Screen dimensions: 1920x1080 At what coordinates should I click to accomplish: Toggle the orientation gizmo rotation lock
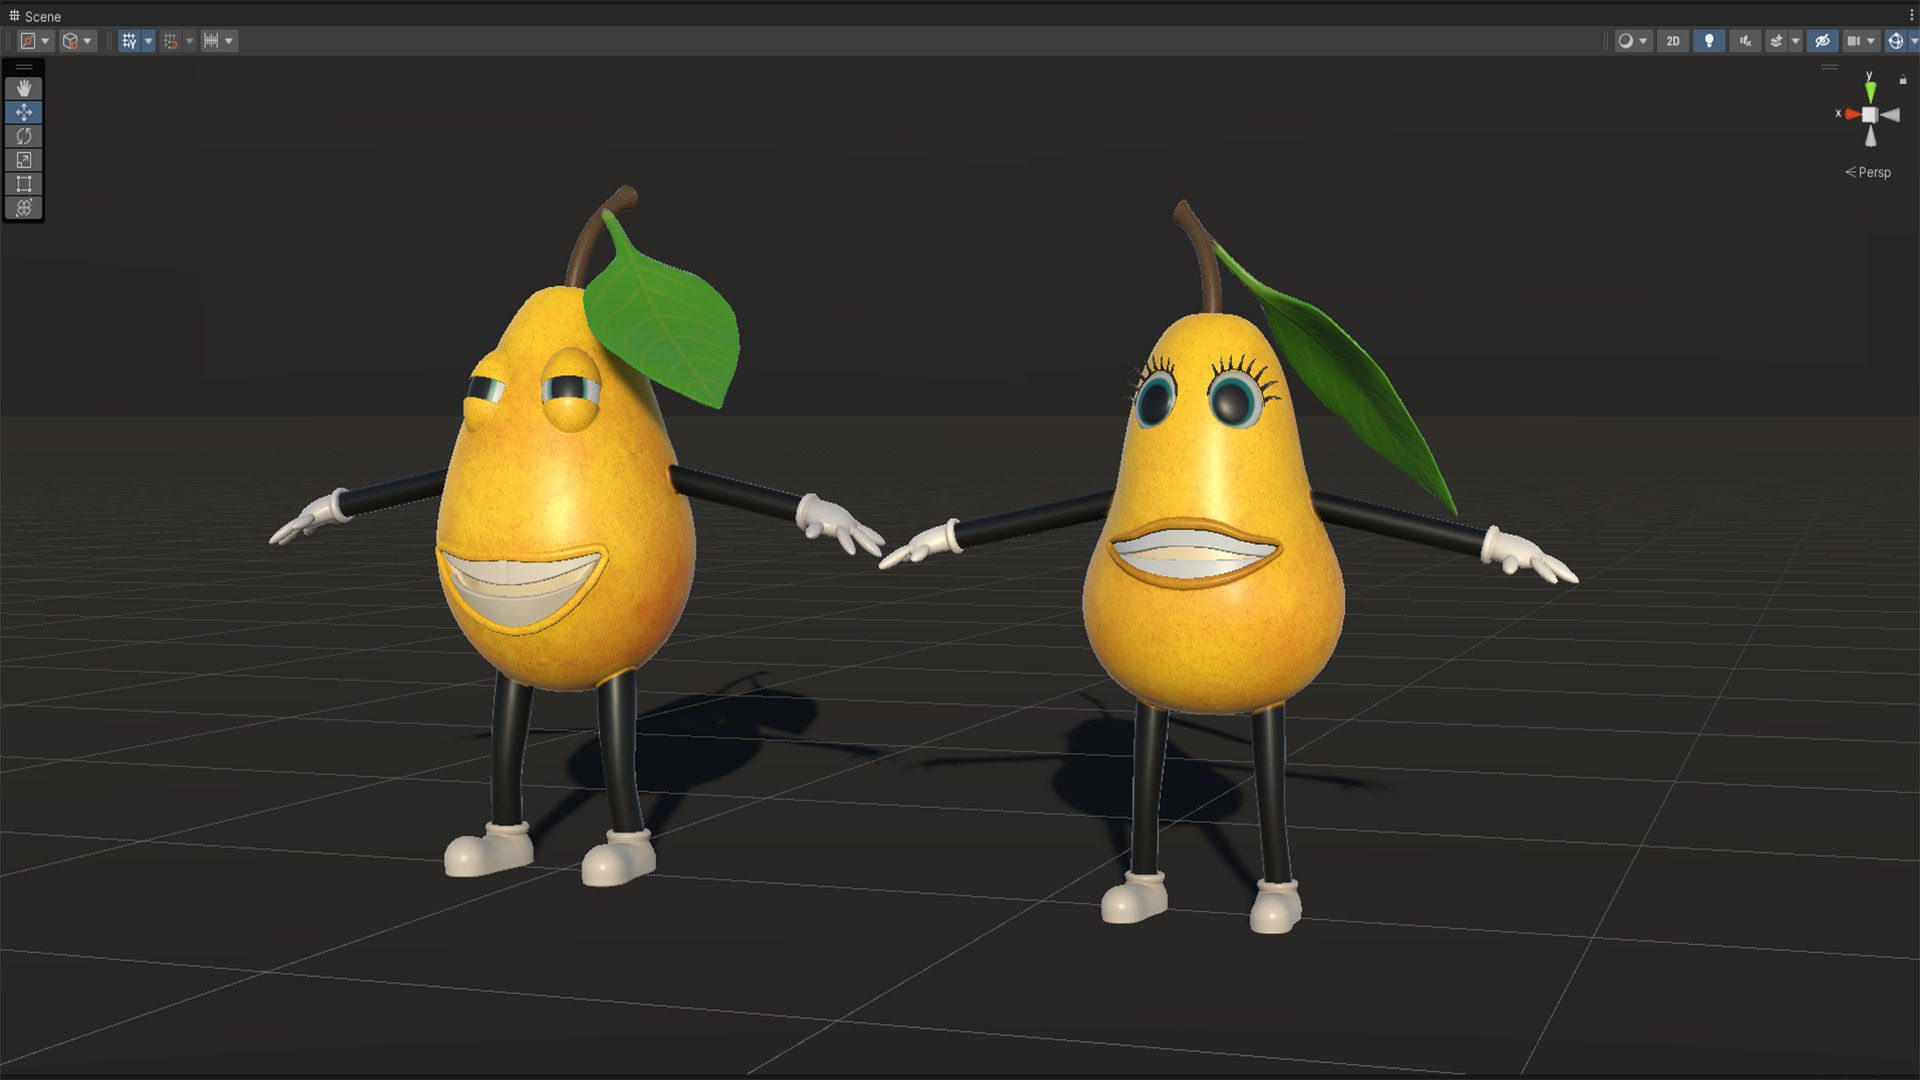tap(1903, 80)
